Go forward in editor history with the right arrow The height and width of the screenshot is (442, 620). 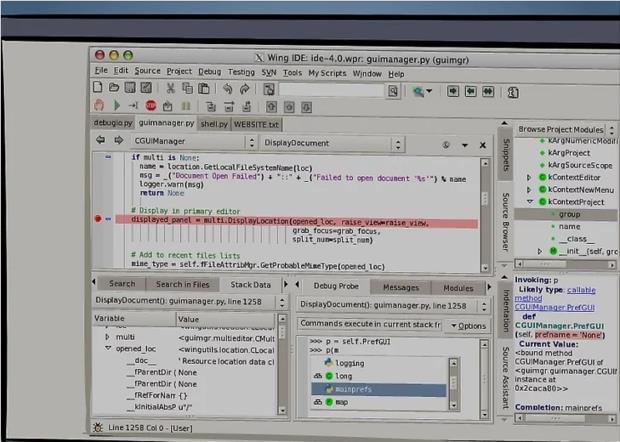[118, 140]
